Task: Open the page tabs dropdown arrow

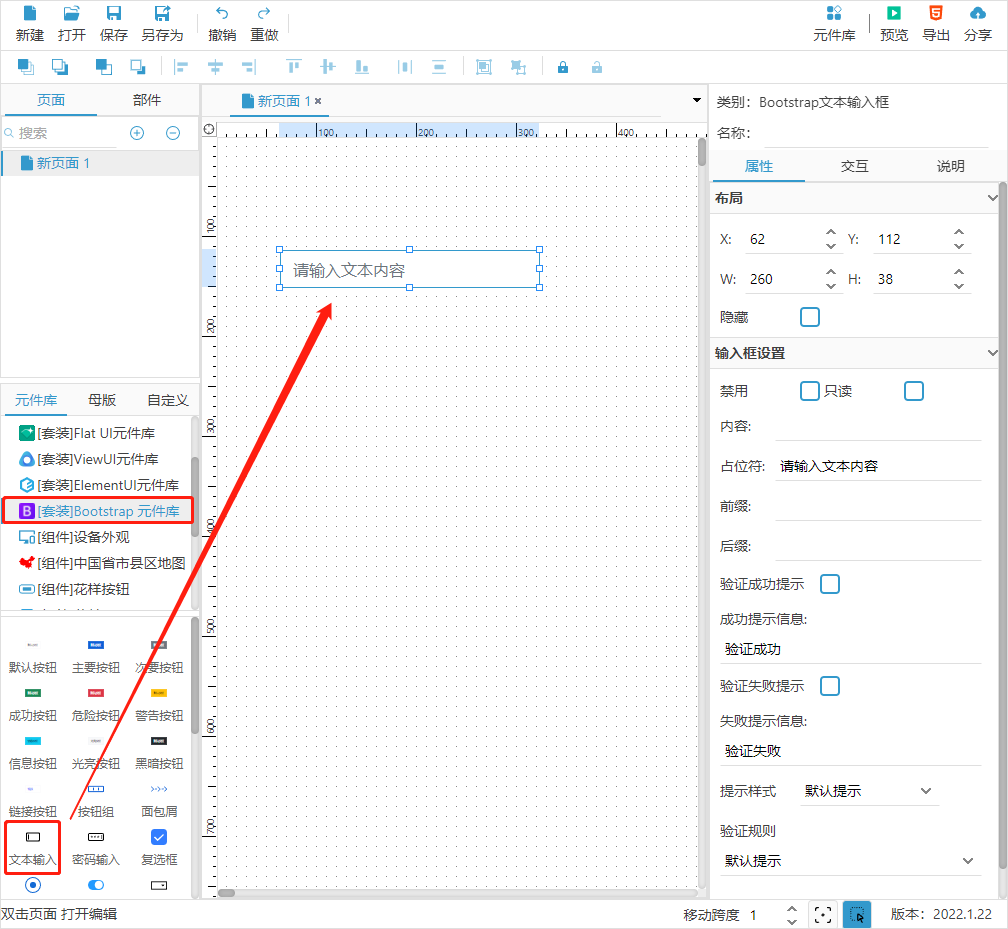Action: [x=697, y=100]
